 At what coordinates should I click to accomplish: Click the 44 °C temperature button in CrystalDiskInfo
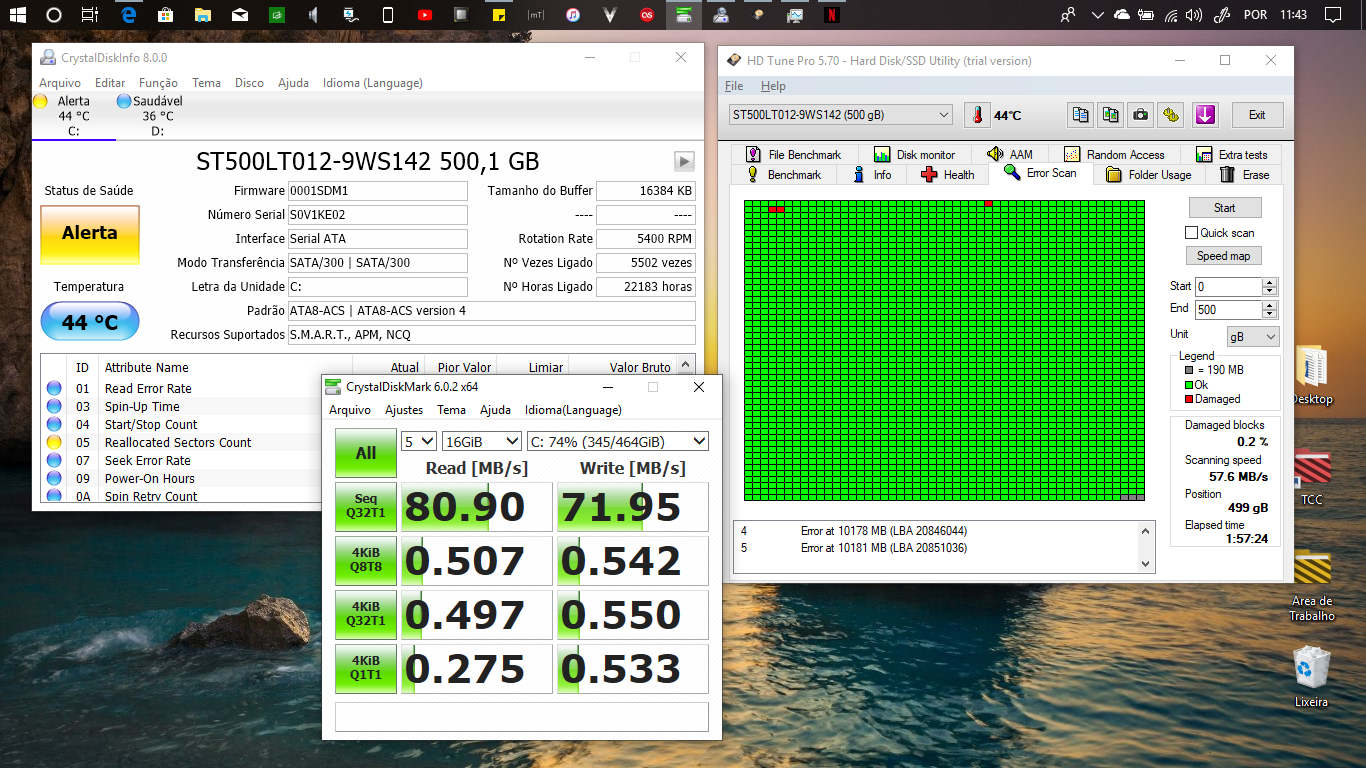pos(90,322)
